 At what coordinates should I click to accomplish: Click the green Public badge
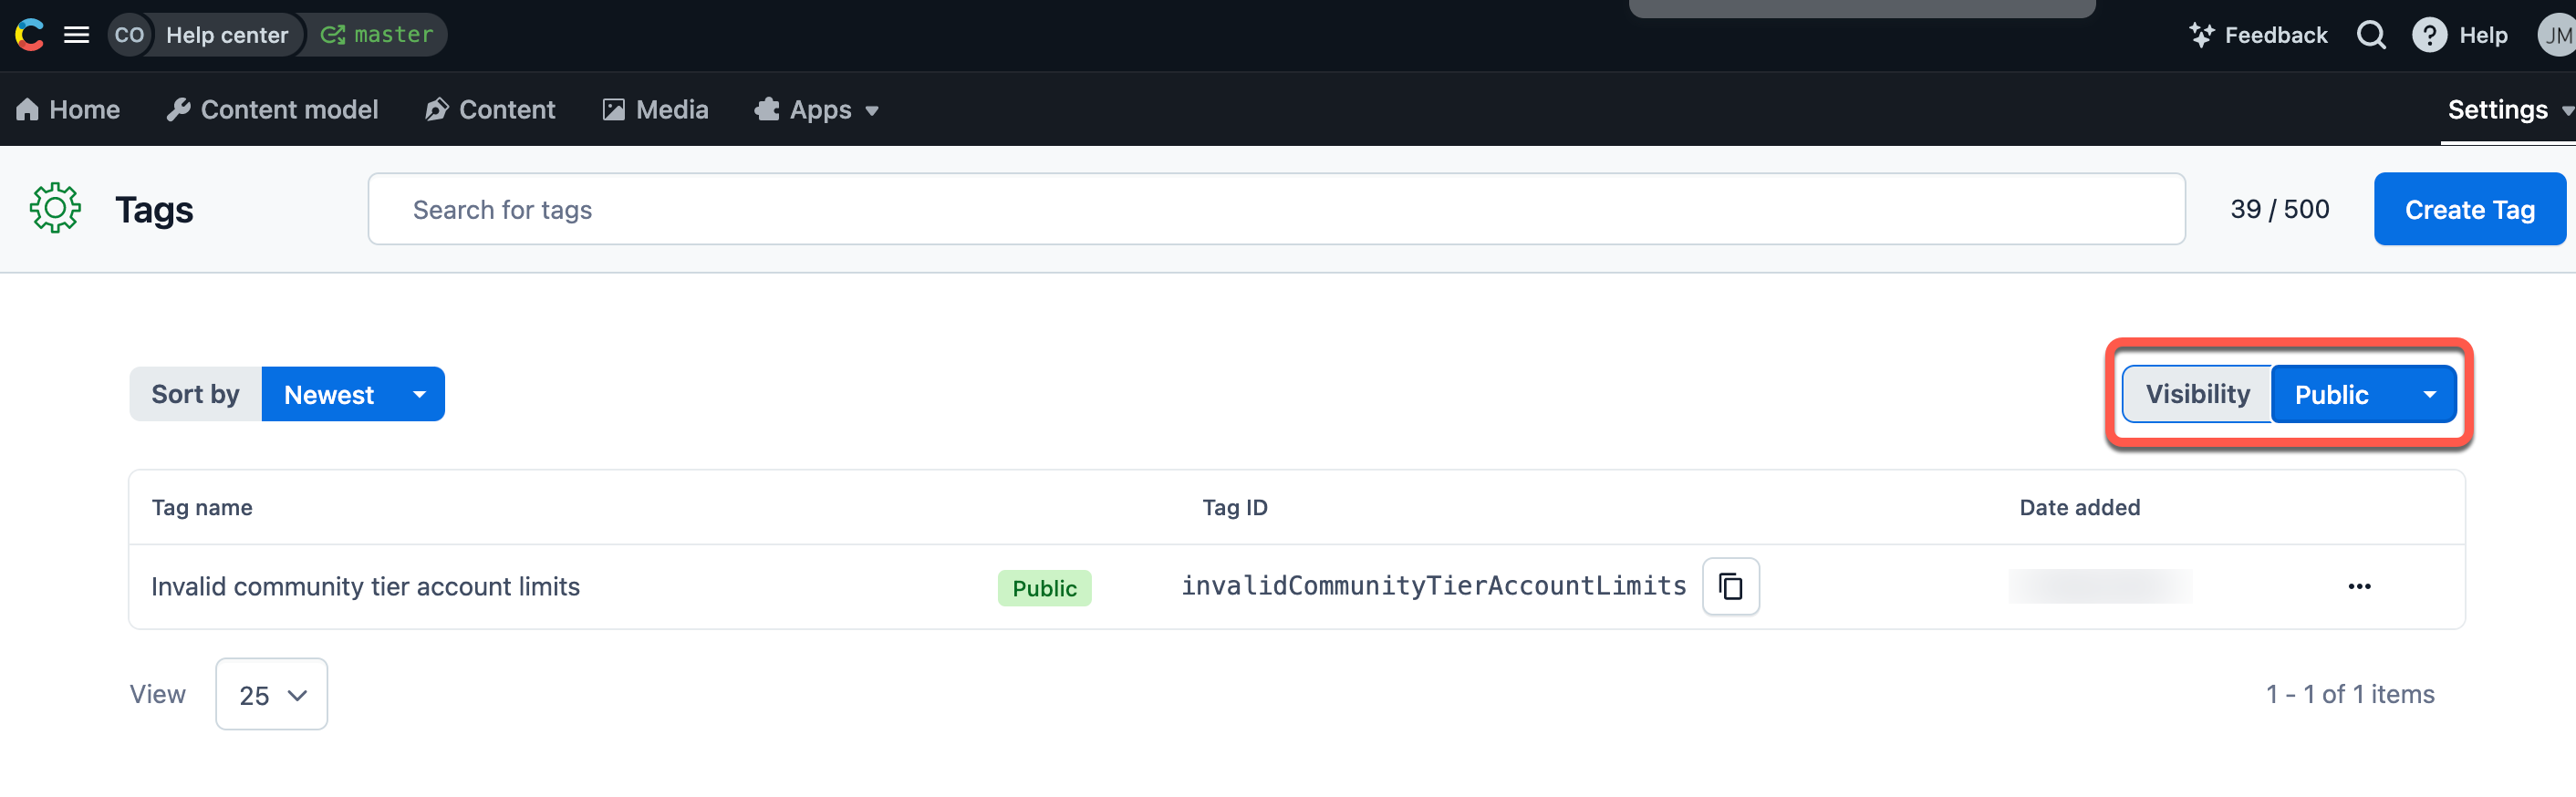click(x=1044, y=588)
